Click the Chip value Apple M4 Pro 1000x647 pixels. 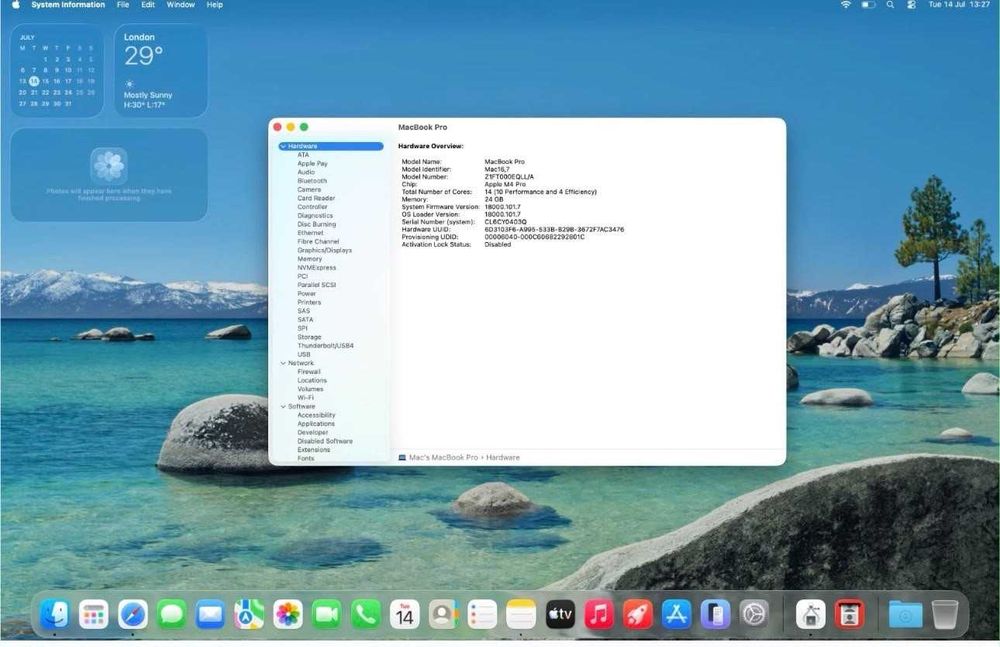tap(505, 184)
